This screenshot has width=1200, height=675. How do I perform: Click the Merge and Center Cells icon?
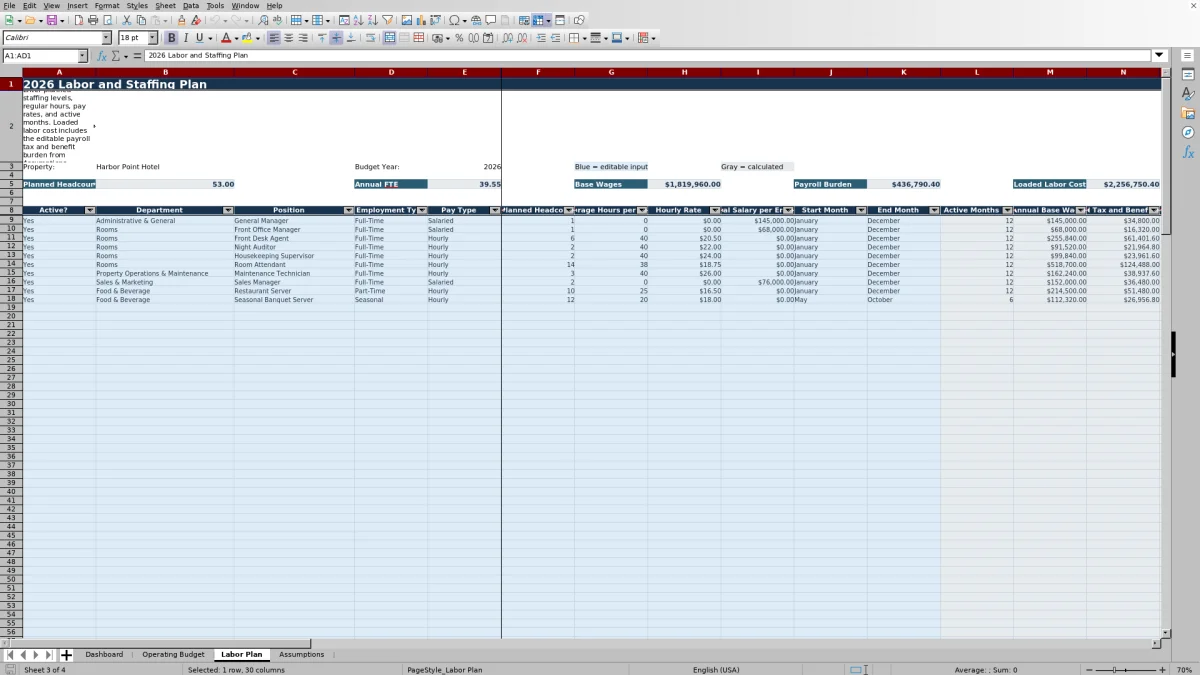390,38
